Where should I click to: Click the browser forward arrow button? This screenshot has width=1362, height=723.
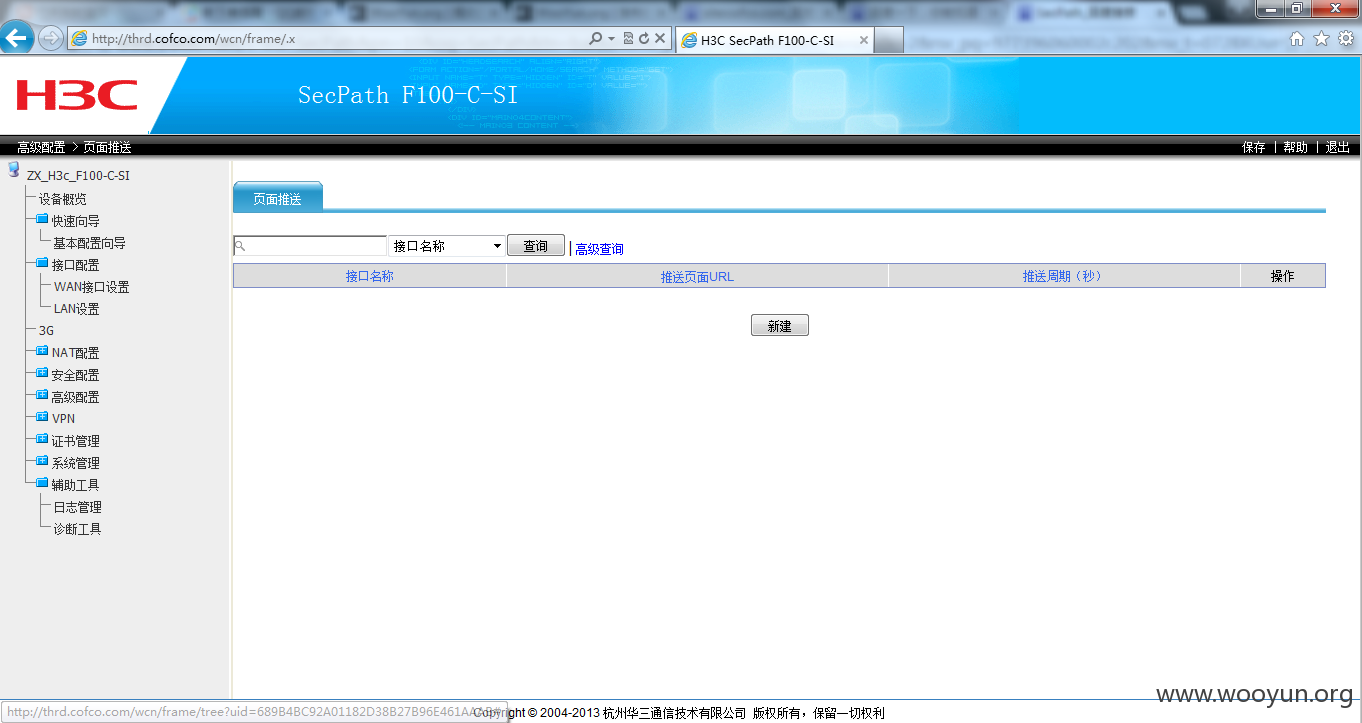coord(50,39)
